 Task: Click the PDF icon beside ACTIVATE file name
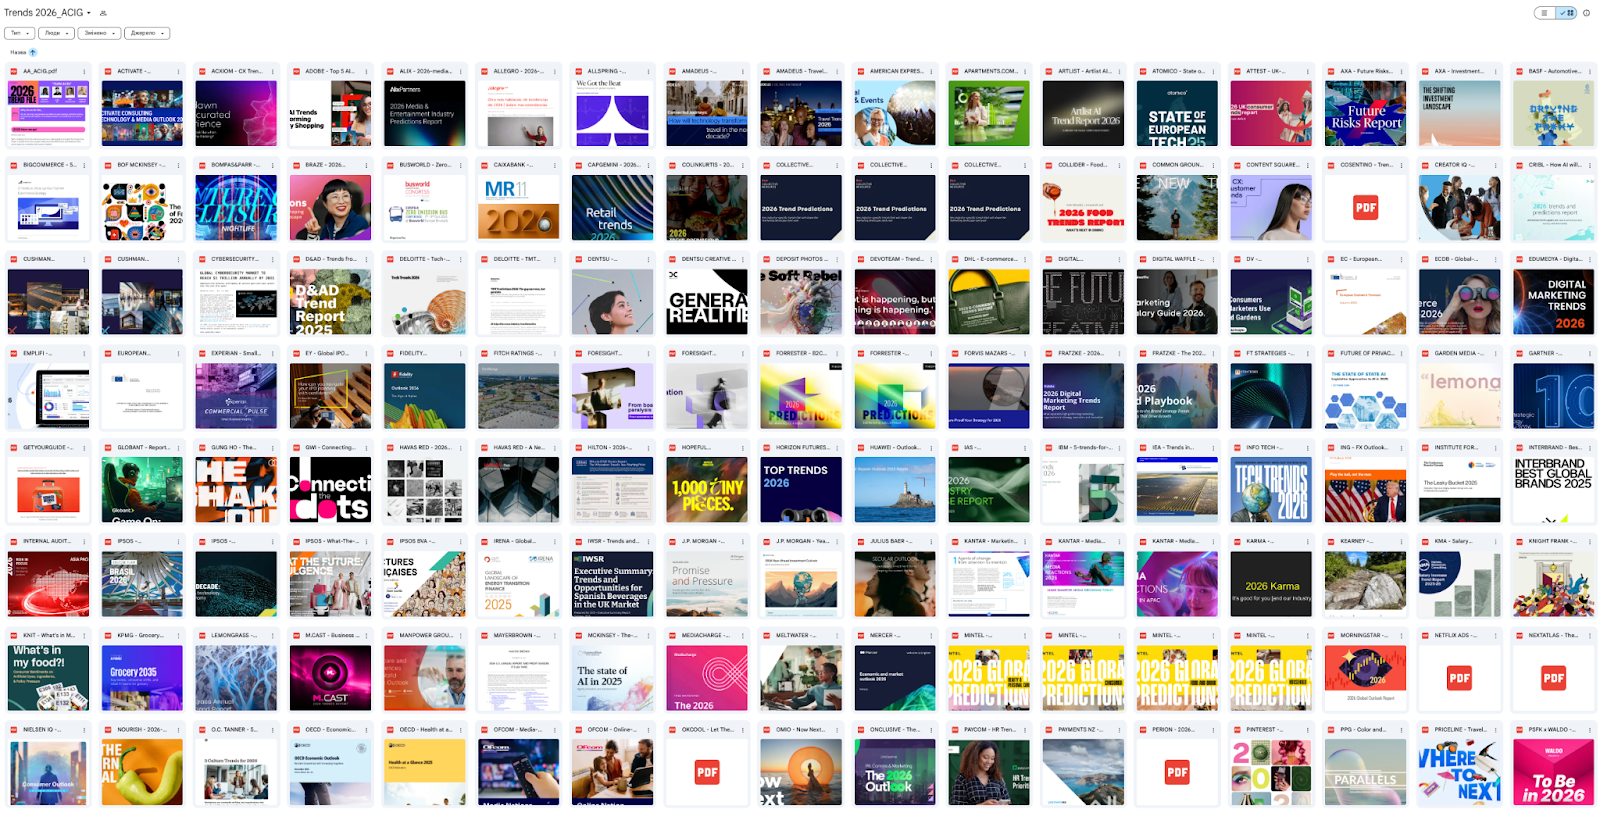tap(108, 71)
